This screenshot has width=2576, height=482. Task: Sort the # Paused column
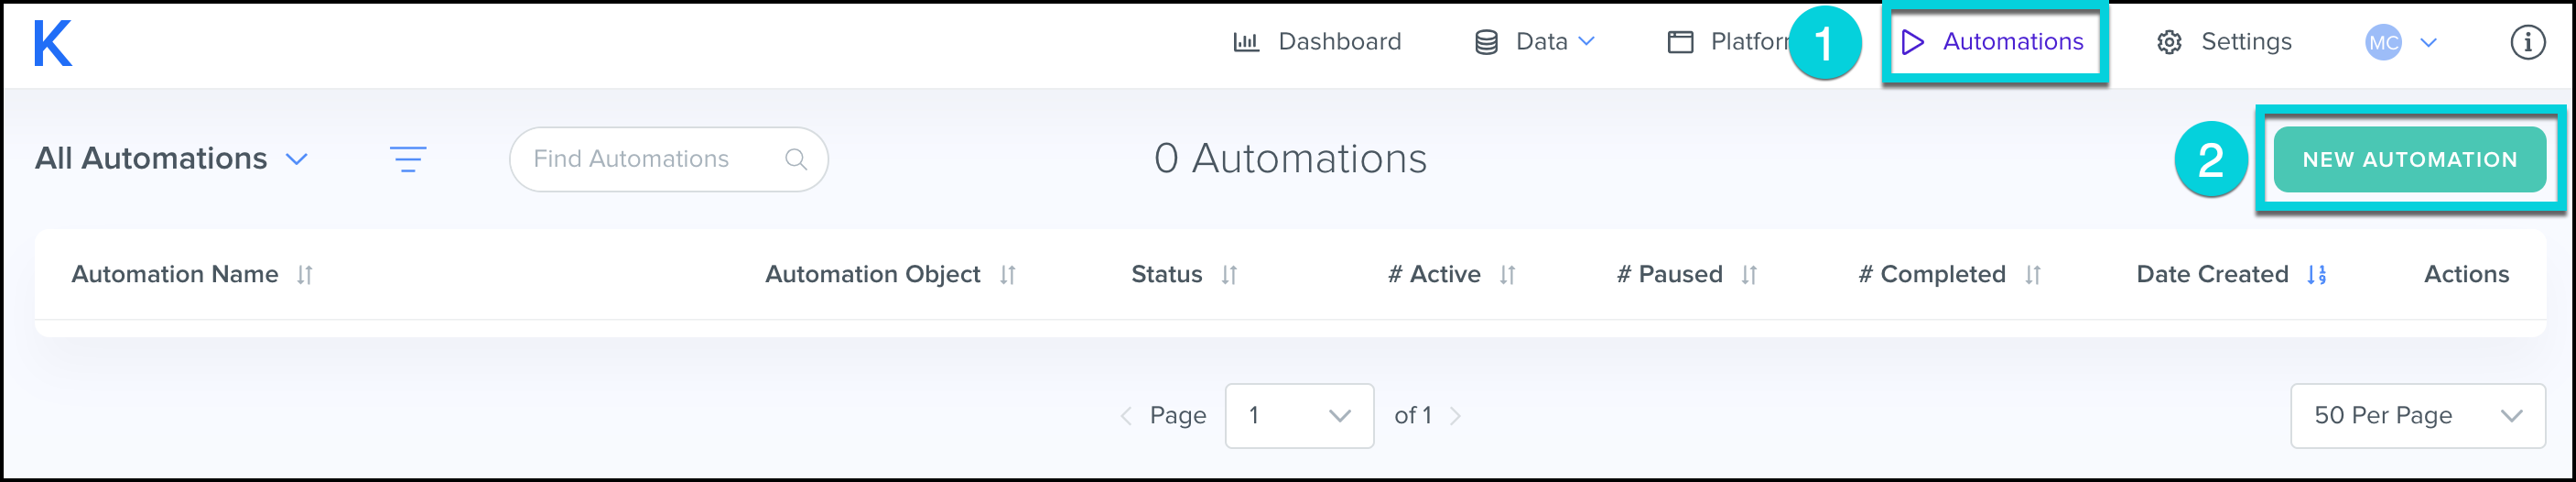pos(1748,275)
